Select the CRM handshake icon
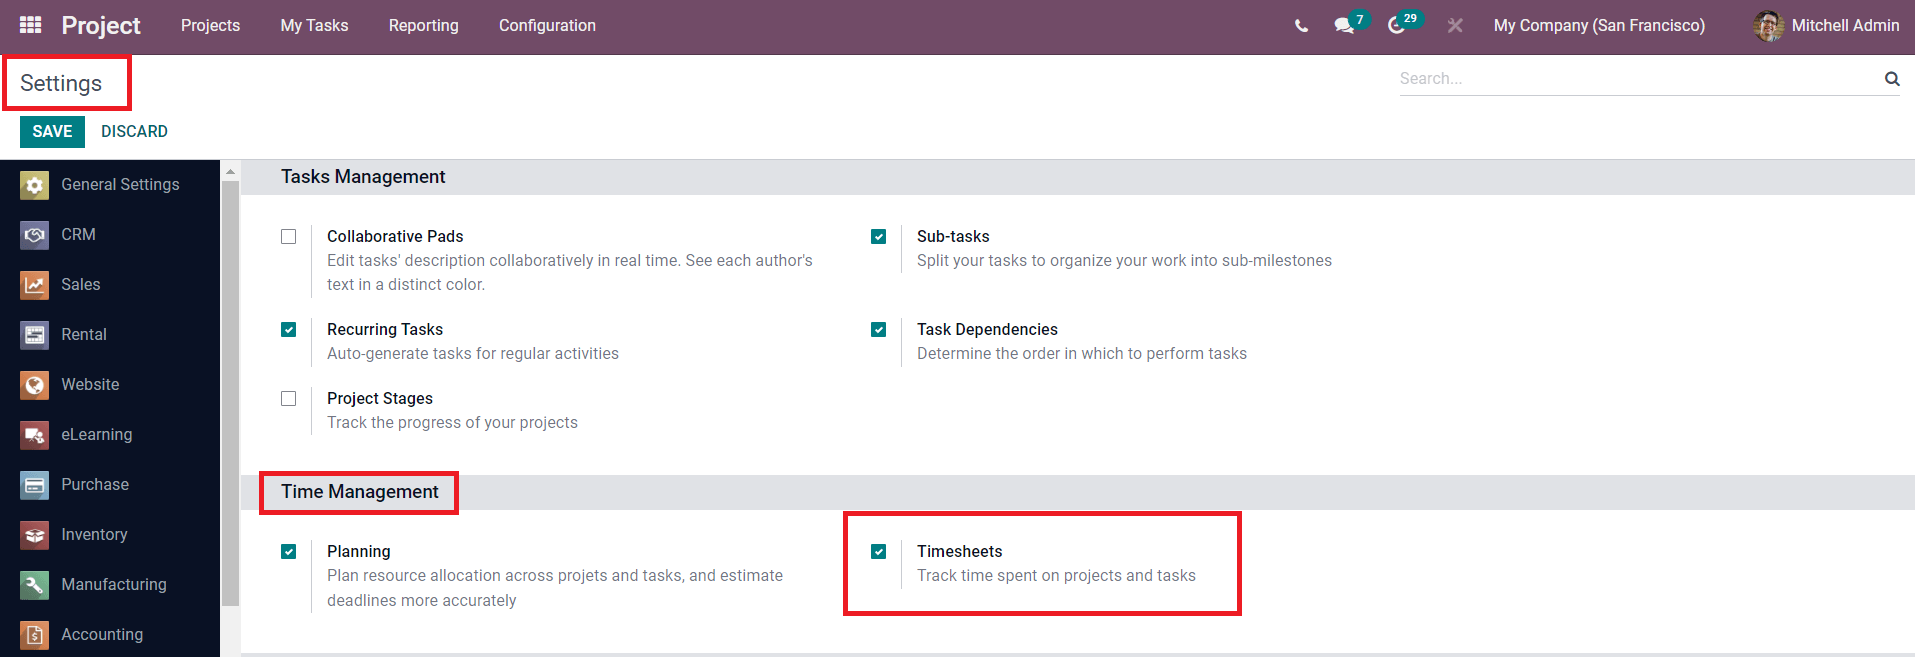Image resolution: width=1915 pixels, height=657 pixels. pyautogui.click(x=35, y=235)
